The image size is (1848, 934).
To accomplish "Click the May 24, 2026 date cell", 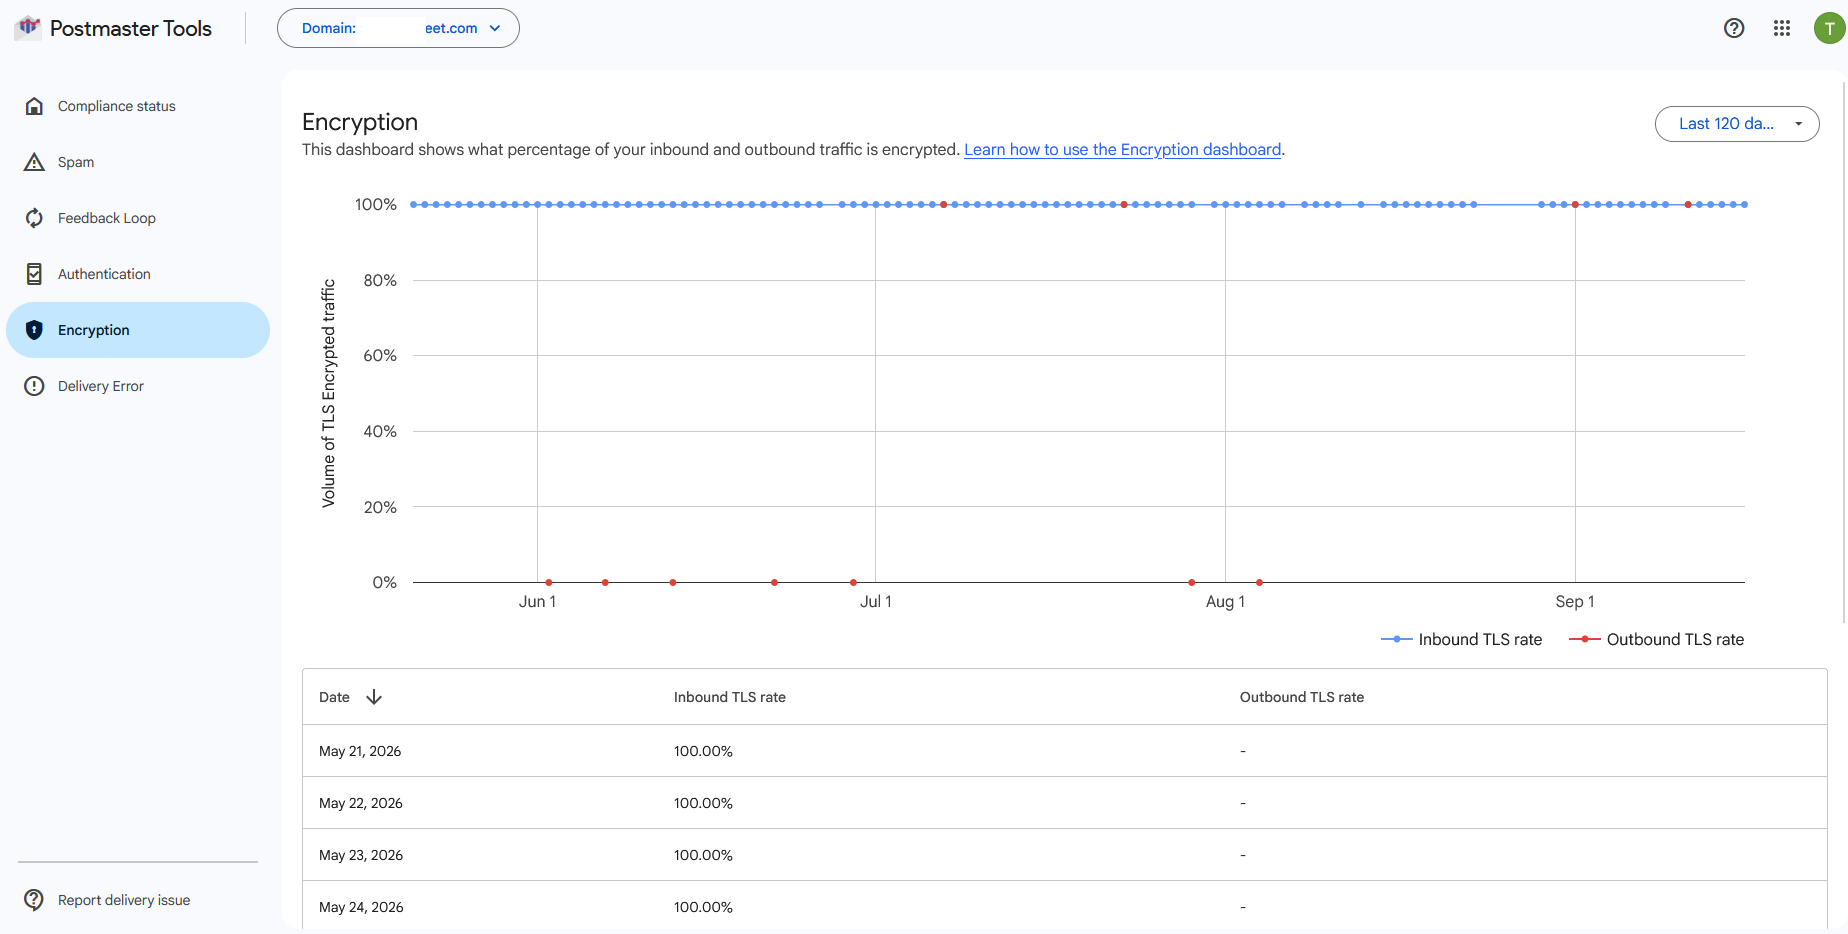I will pyautogui.click(x=361, y=907).
